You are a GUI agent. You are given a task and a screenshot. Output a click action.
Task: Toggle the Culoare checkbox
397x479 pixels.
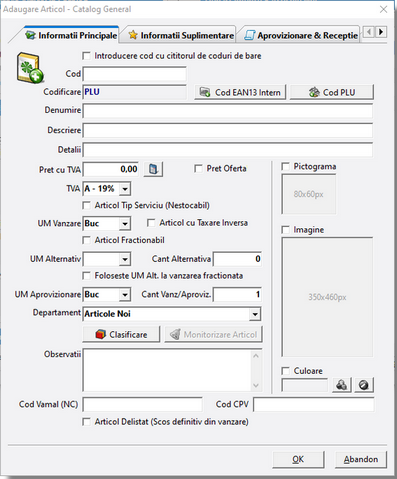point(285,371)
